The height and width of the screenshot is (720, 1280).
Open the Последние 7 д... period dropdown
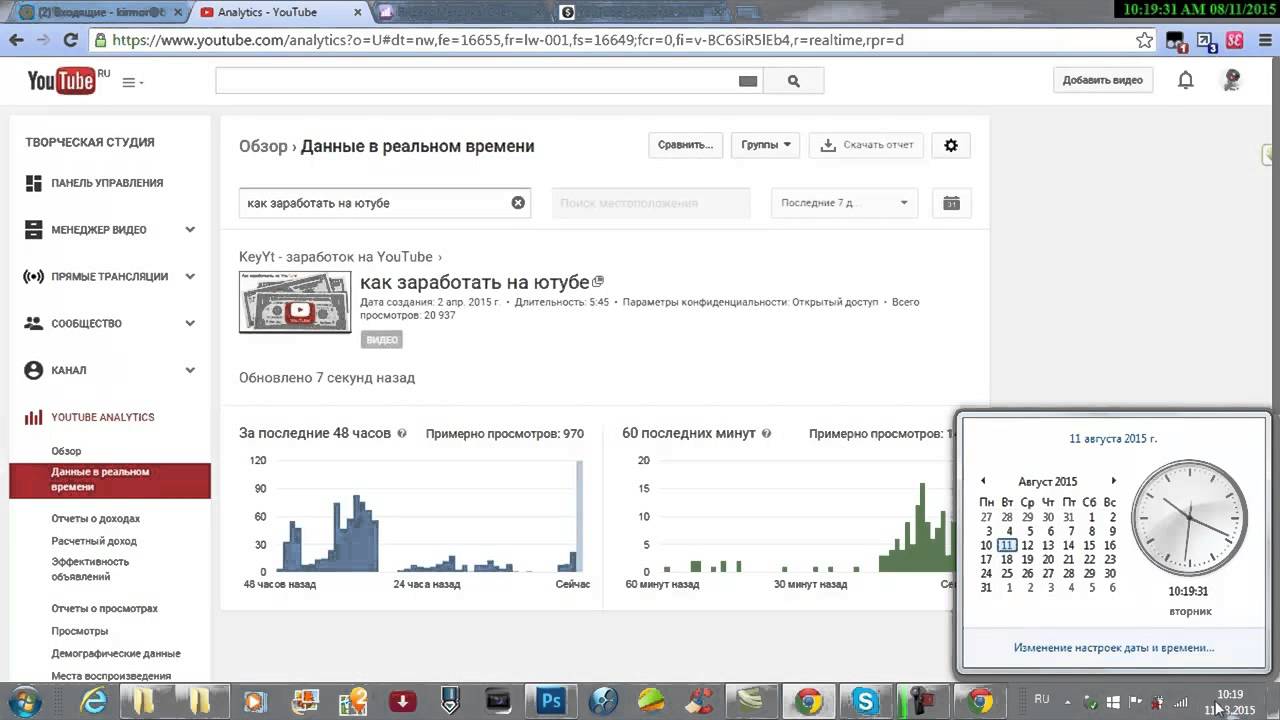click(845, 203)
